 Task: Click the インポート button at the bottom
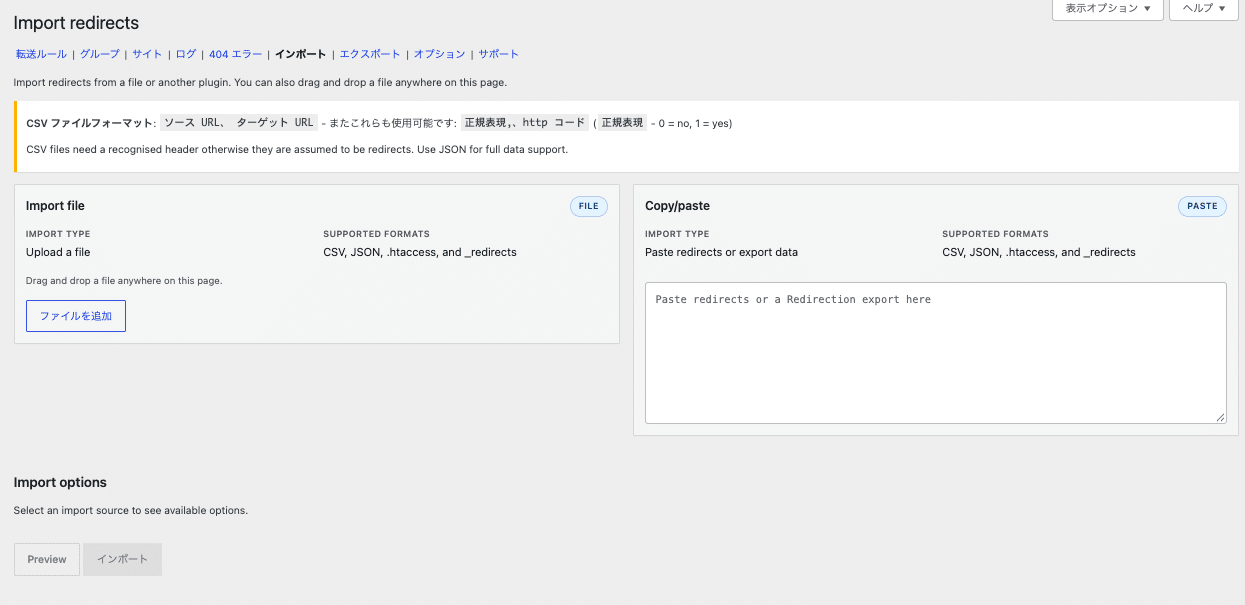pos(123,559)
